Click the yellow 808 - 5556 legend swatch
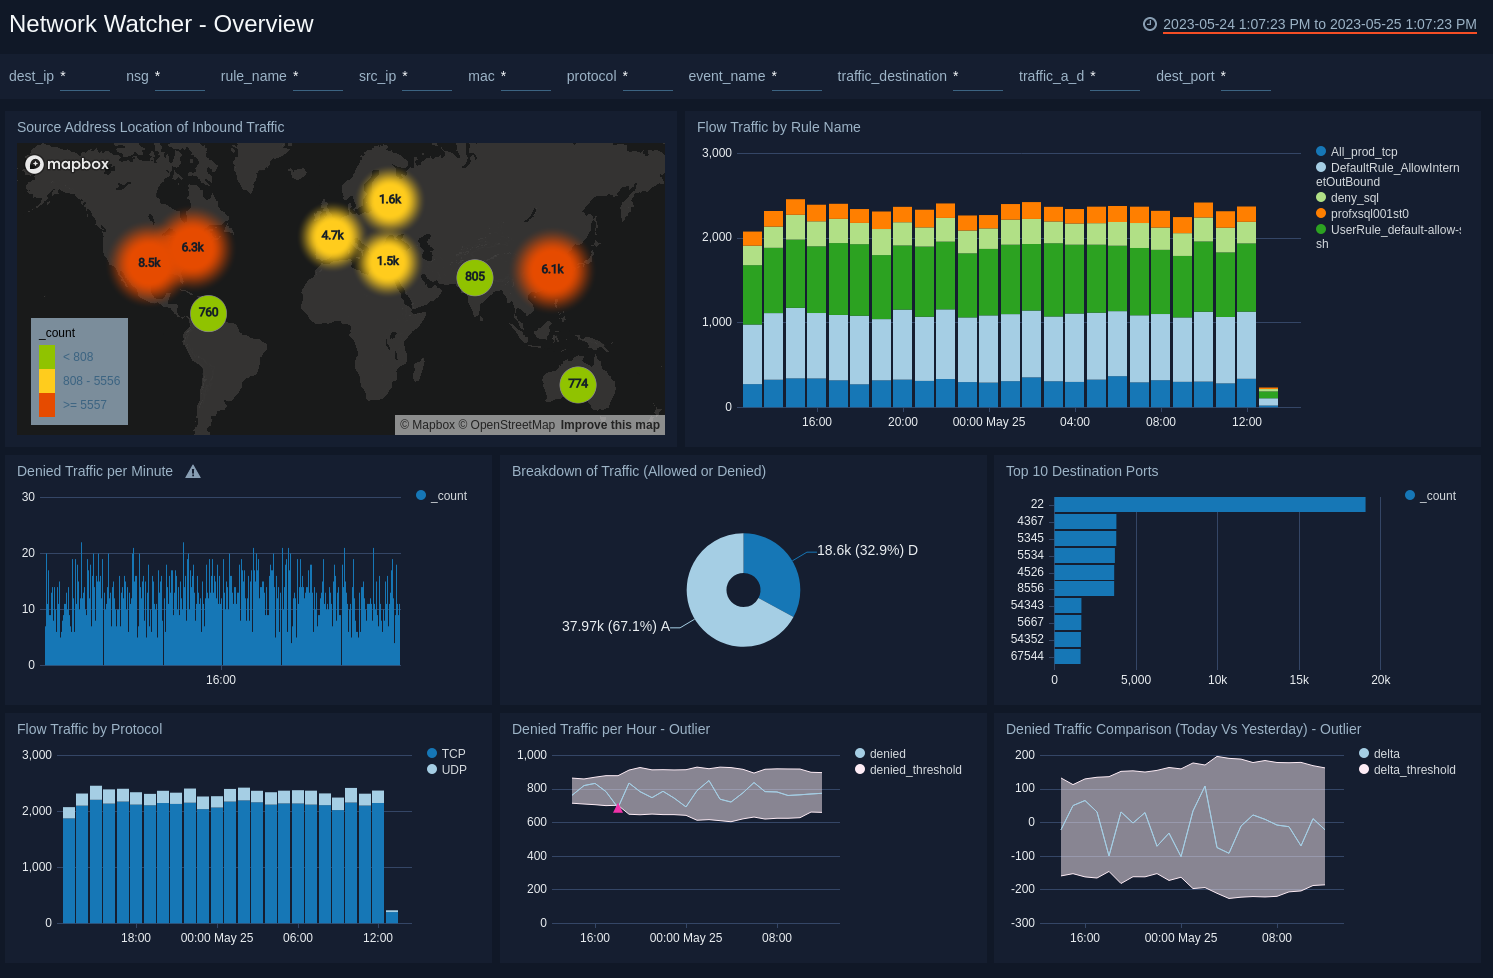 [x=47, y=381]
